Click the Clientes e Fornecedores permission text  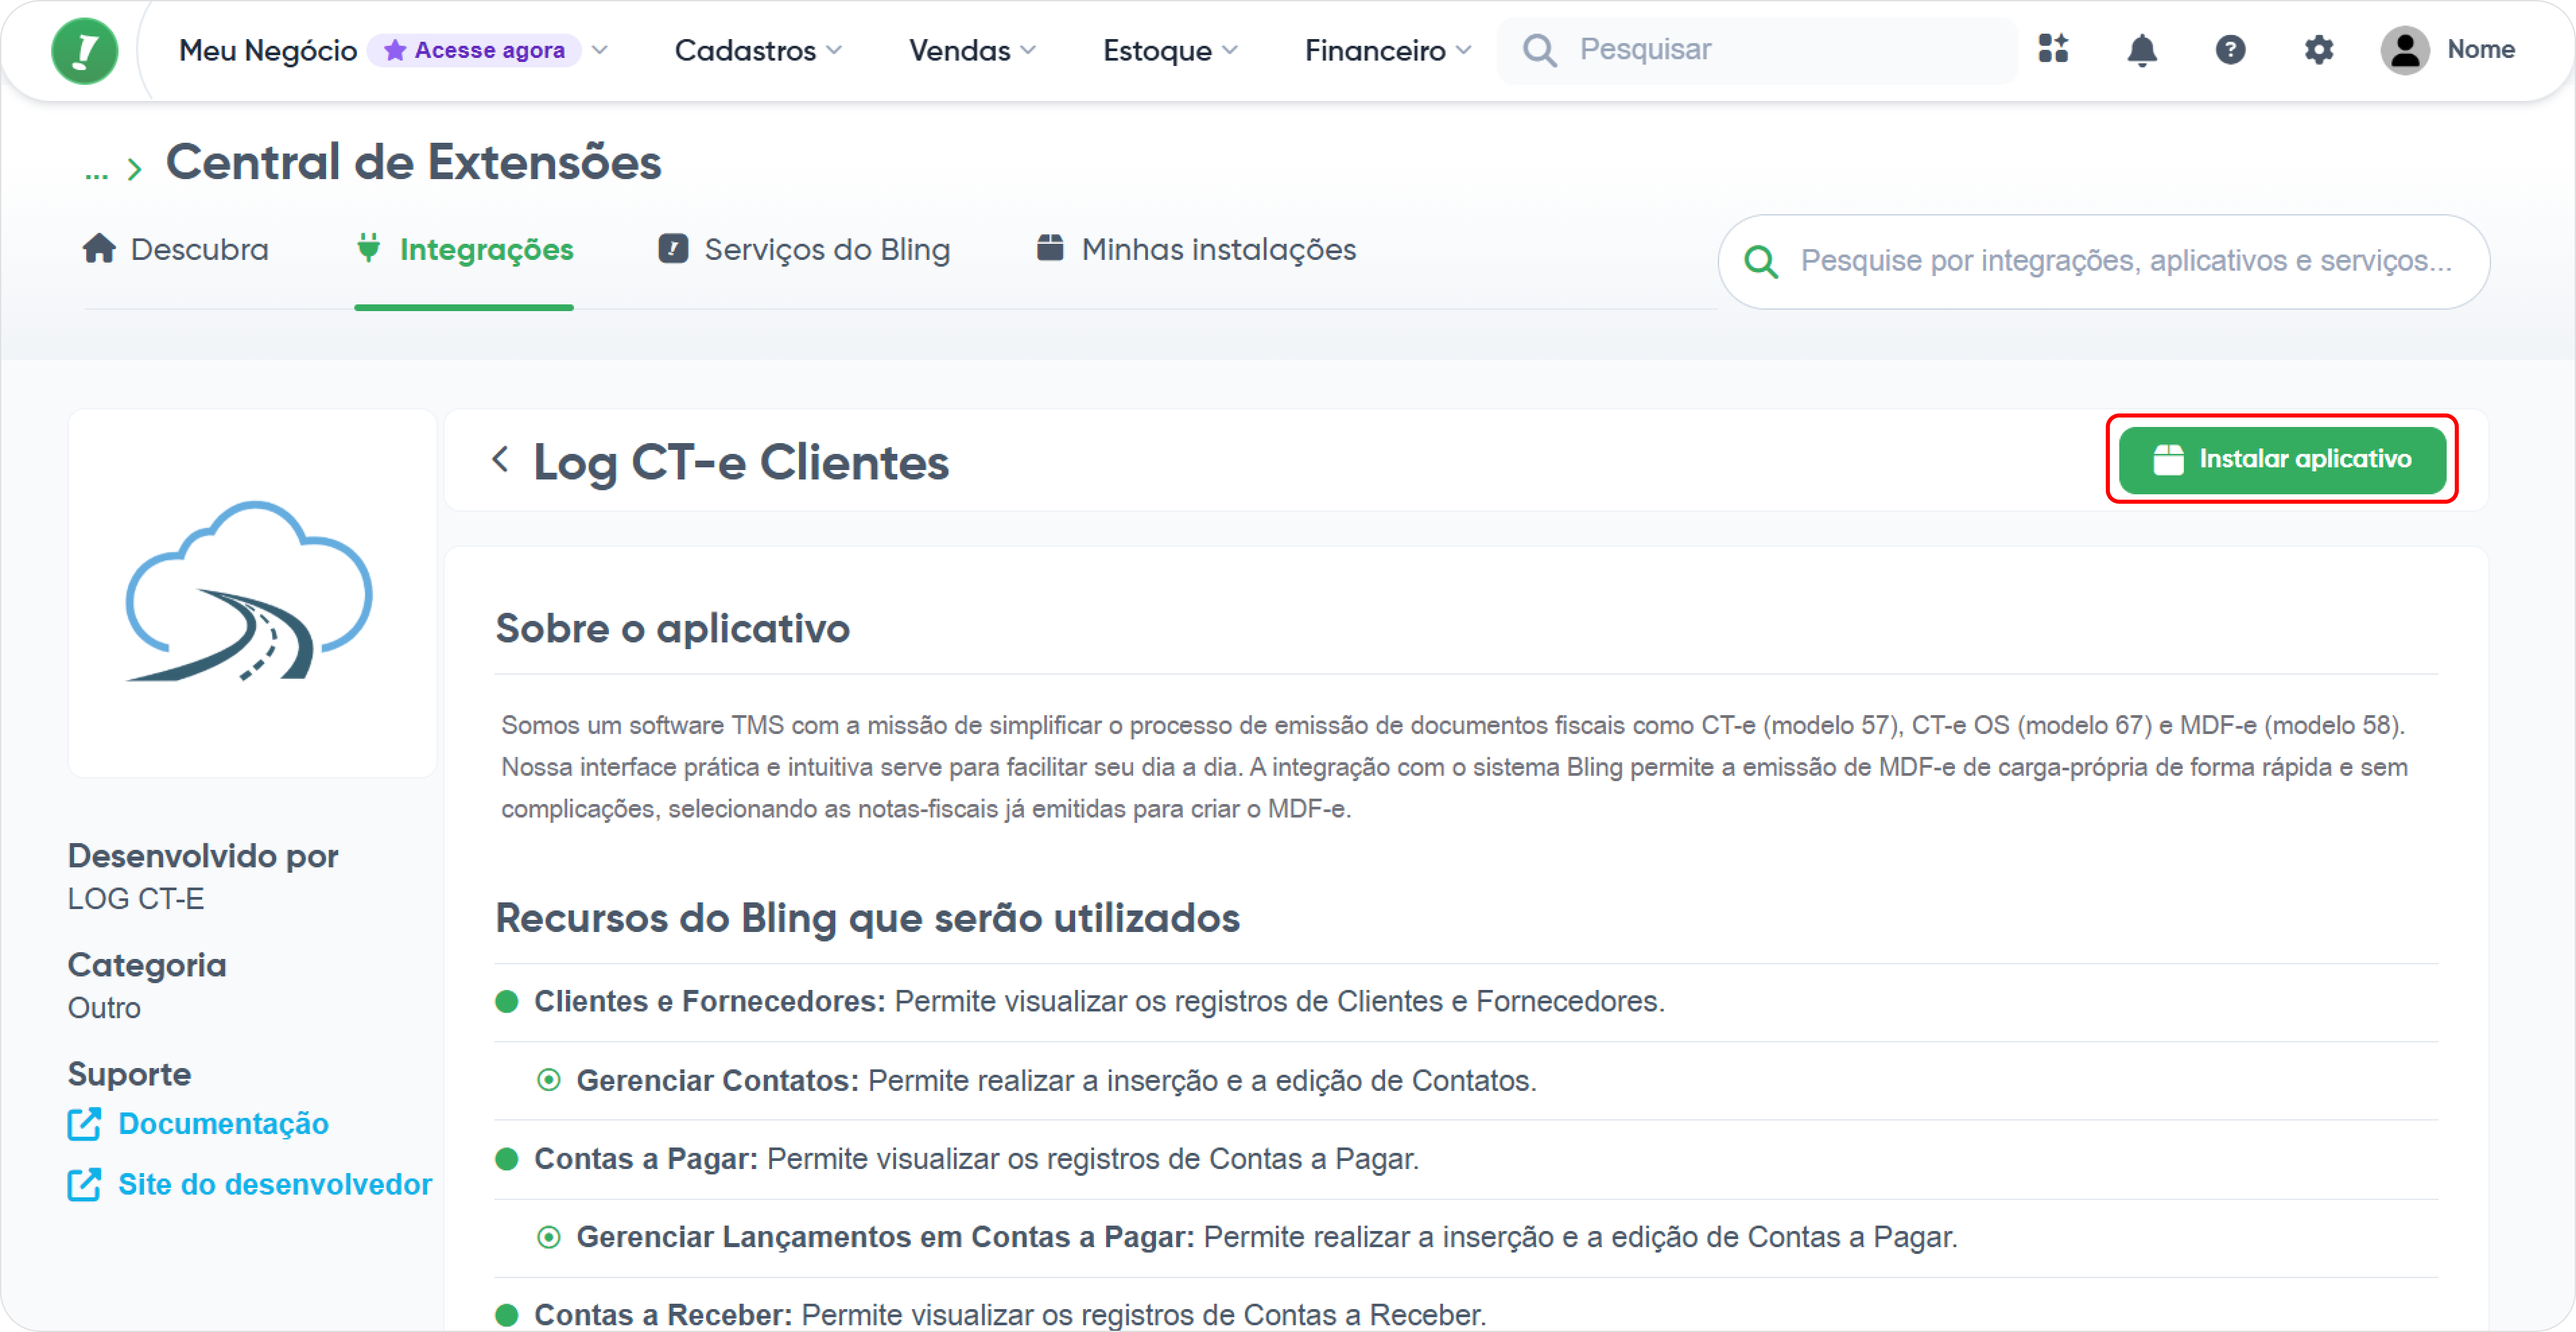coord(1099,1001)
